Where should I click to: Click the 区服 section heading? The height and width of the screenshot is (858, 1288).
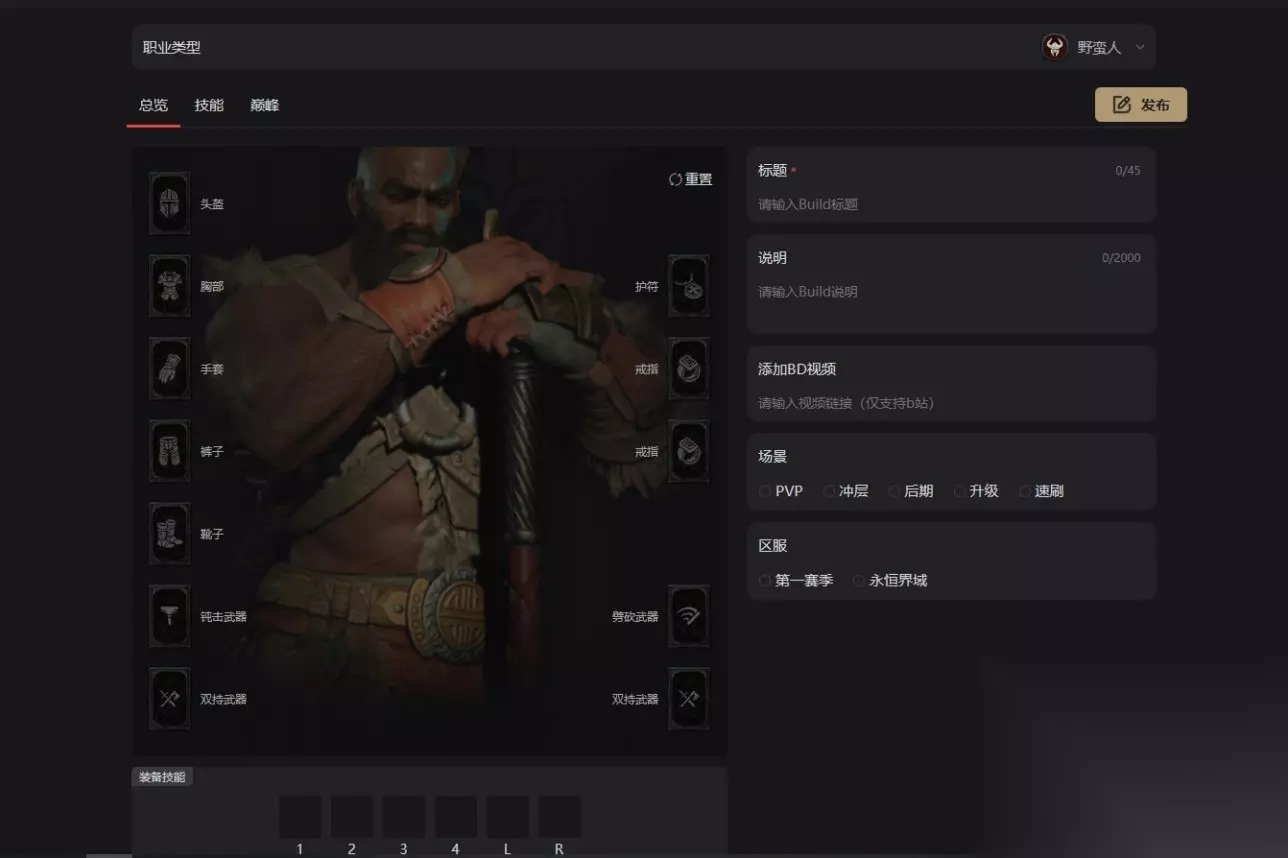point(773,545)
